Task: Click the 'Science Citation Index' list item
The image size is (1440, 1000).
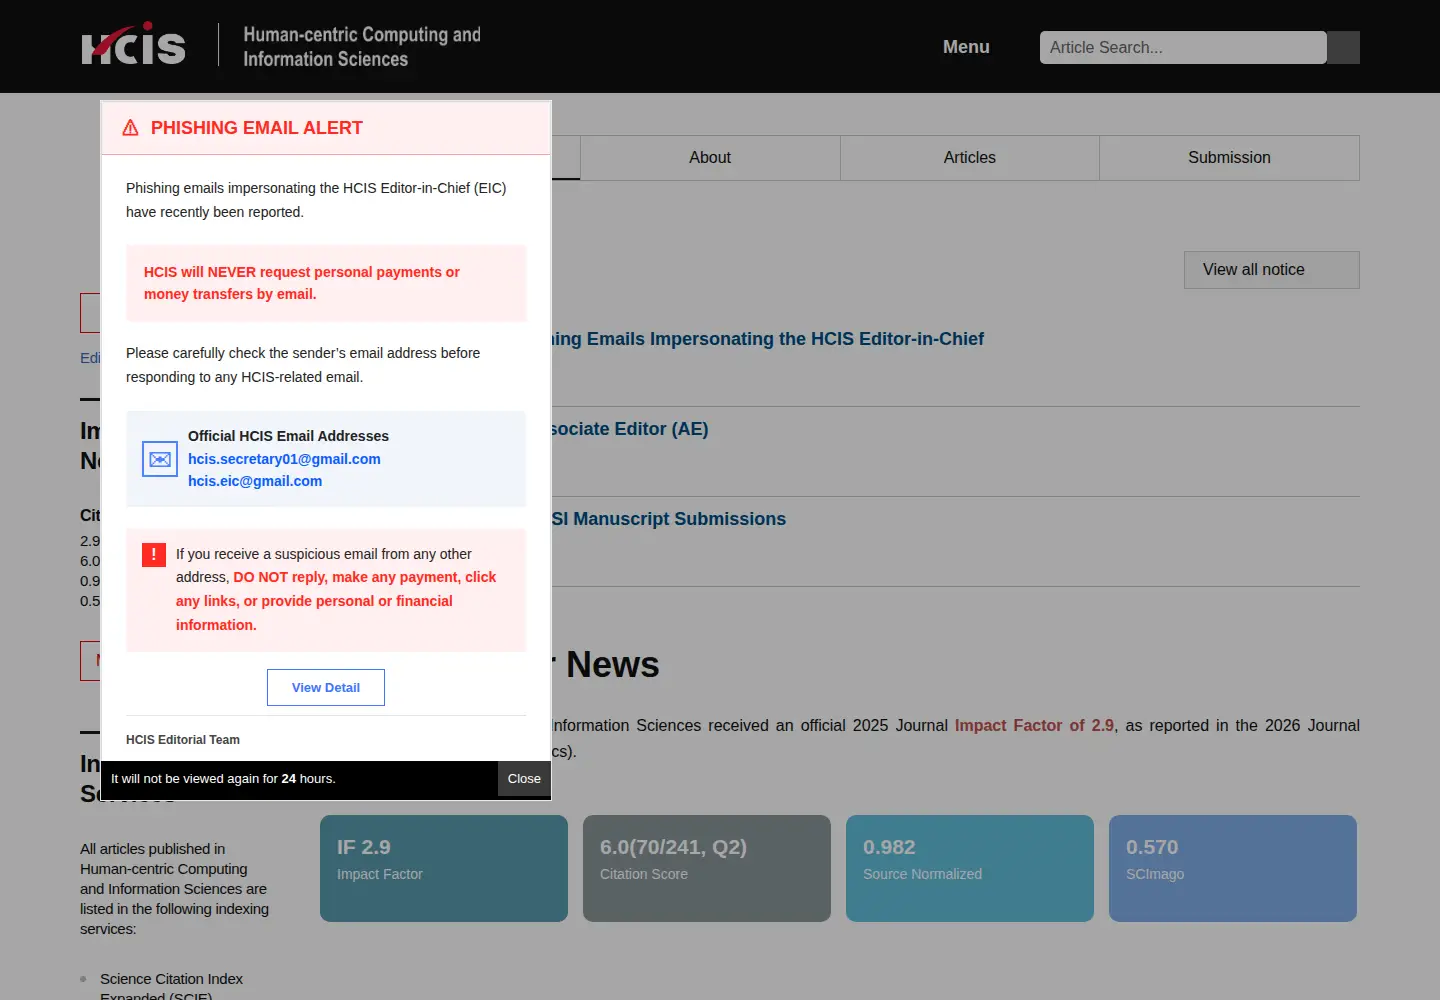Action: coord(171,987)
